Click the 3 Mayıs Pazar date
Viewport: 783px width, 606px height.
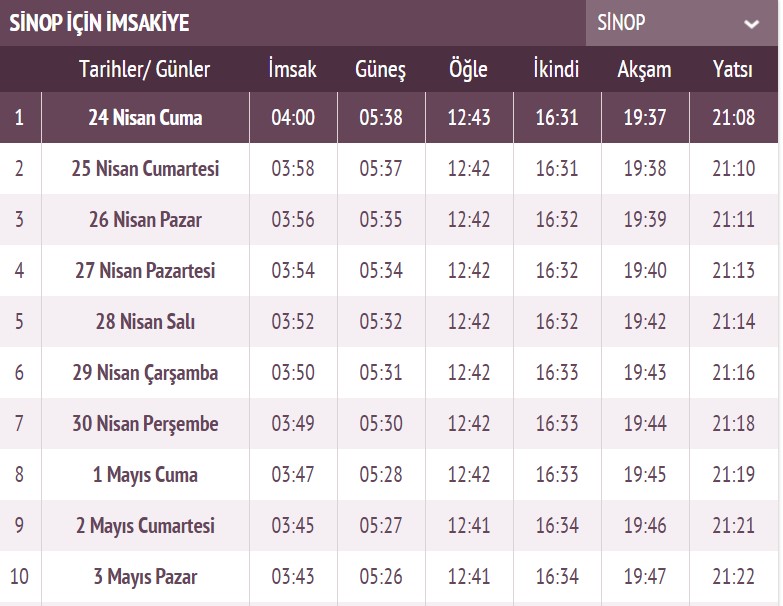(145, 577)
